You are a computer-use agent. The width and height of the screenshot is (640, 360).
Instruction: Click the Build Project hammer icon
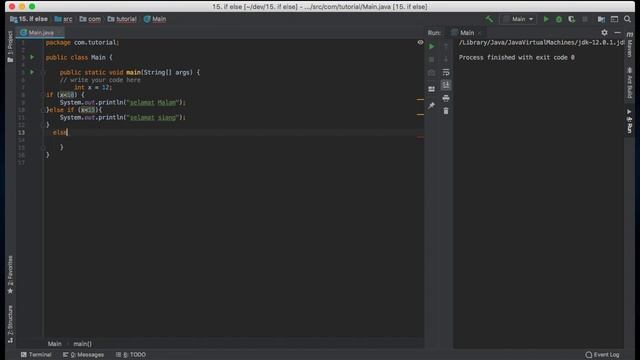coord(489,19)
